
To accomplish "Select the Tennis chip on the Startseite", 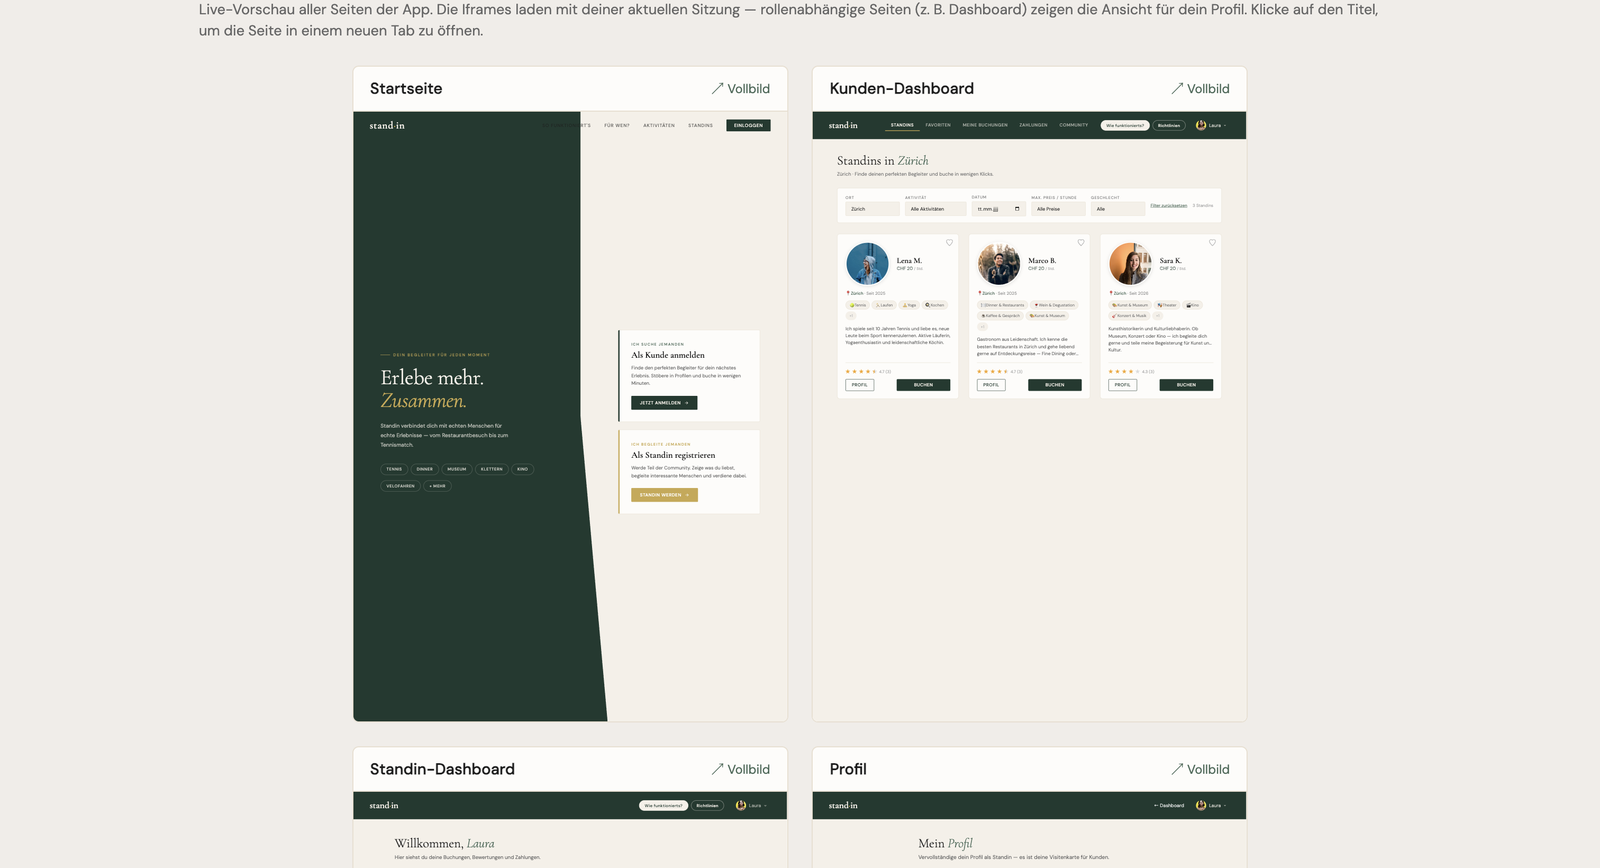I will 394,469.
